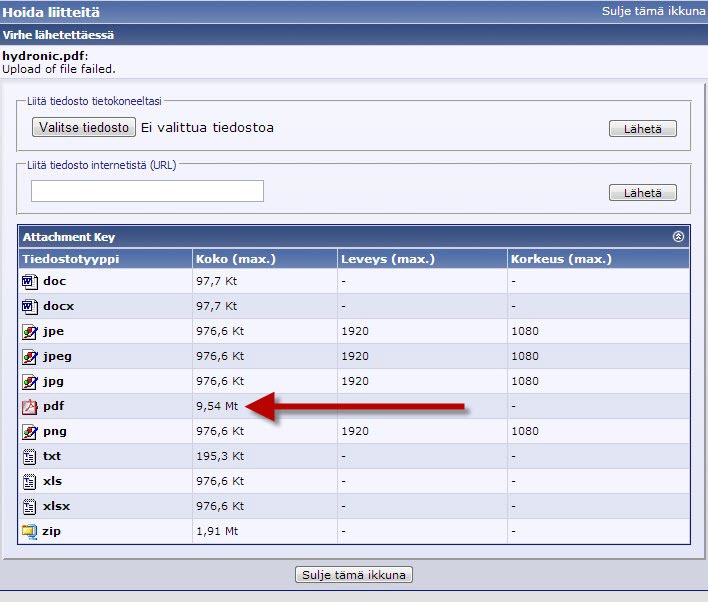Click the png image file icon
708x602 pixels.
pos(29,432)
